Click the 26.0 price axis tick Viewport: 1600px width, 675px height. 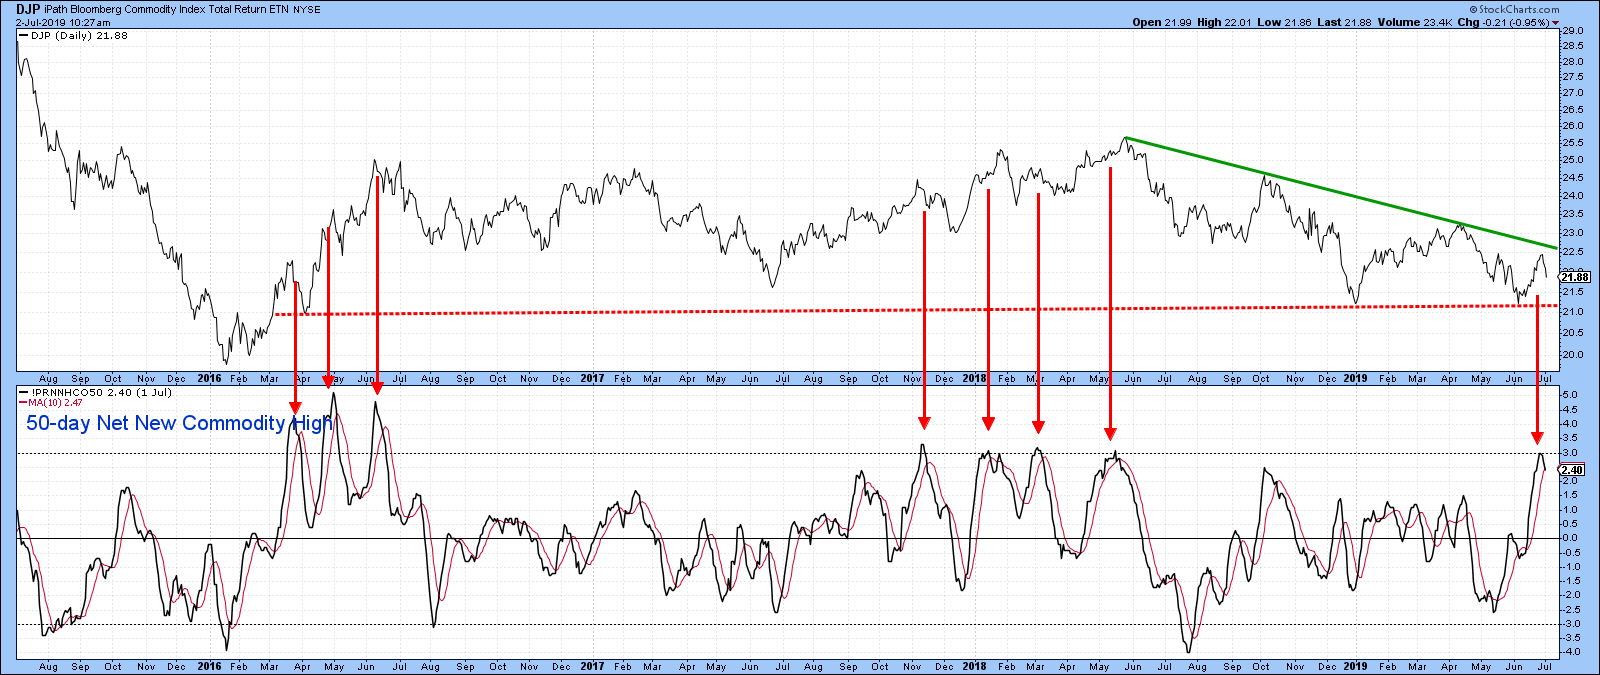coord(1573,126)
